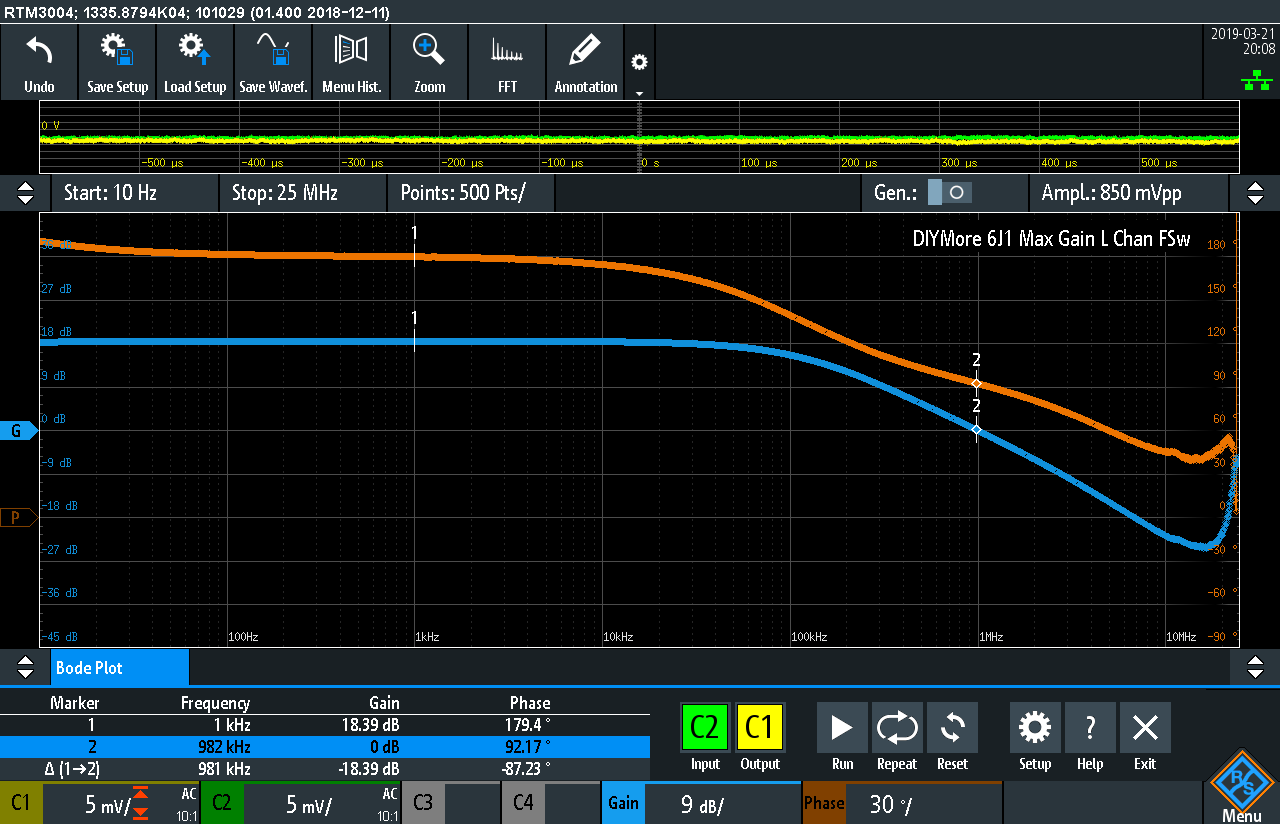Change Points 500 Pts per decade

pos(470,192)
